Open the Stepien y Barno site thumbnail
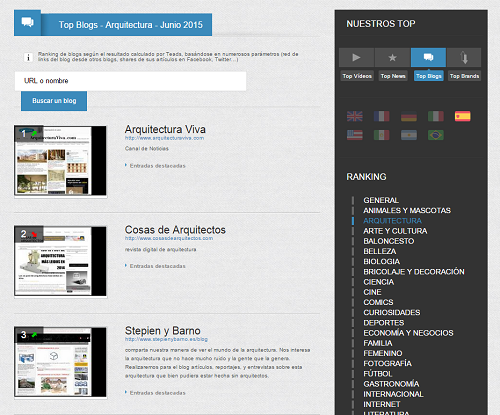This screenshot has width=500, height=415. click(x=60, y=362)
